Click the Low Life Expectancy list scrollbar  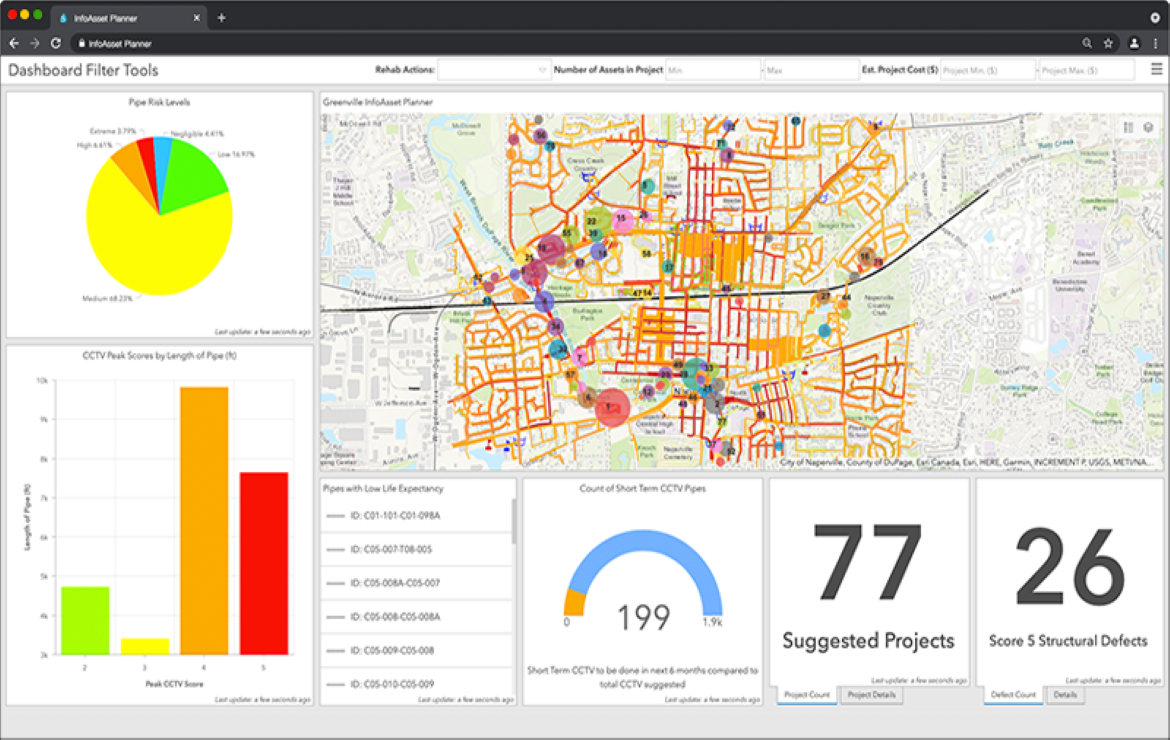[514, 521]
